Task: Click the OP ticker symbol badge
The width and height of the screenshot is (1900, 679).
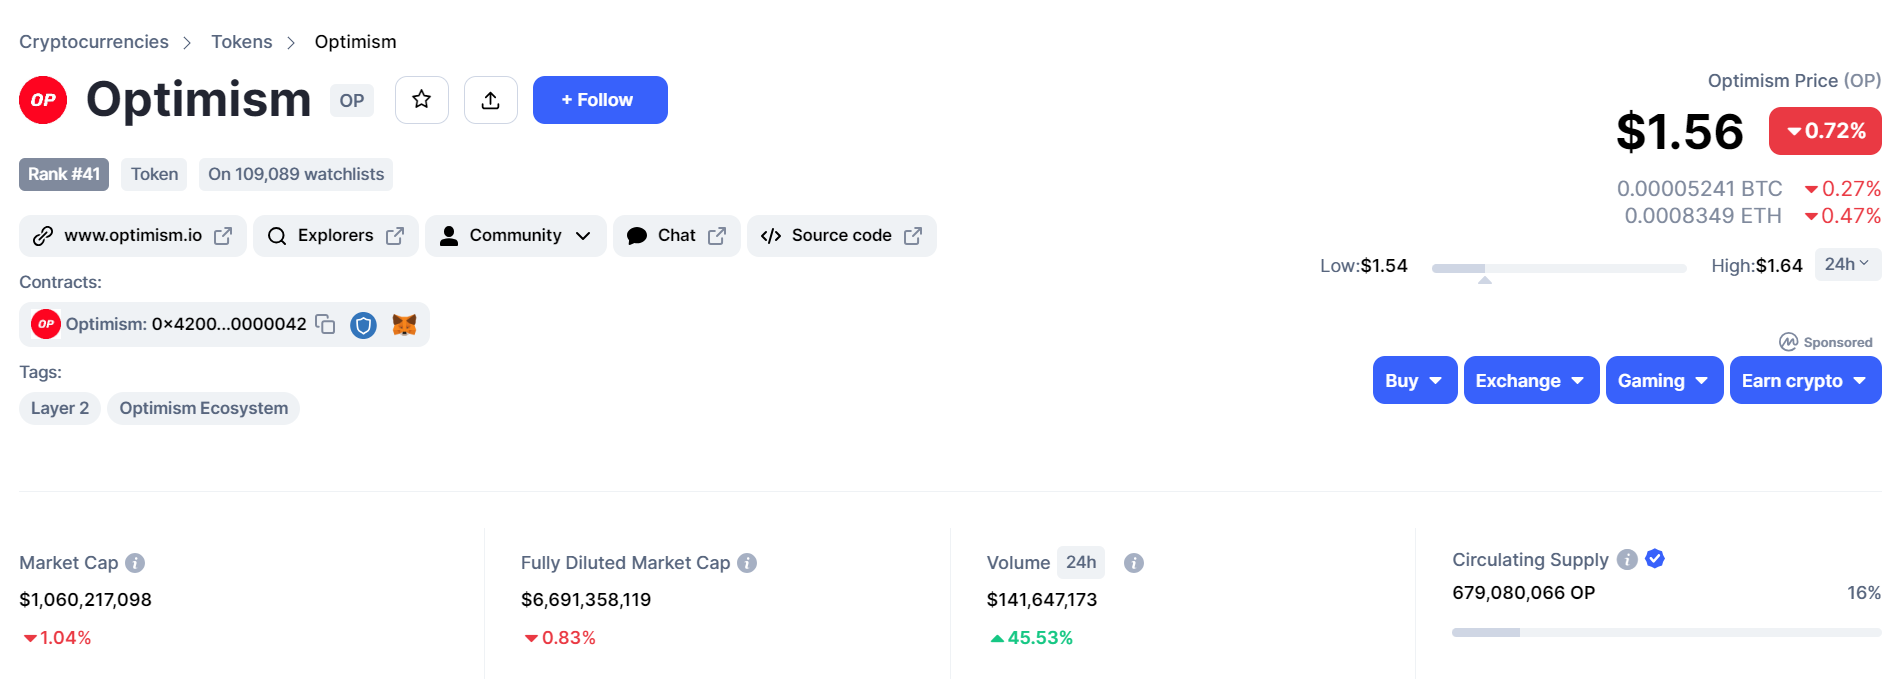Action: [x=352, y=100]
